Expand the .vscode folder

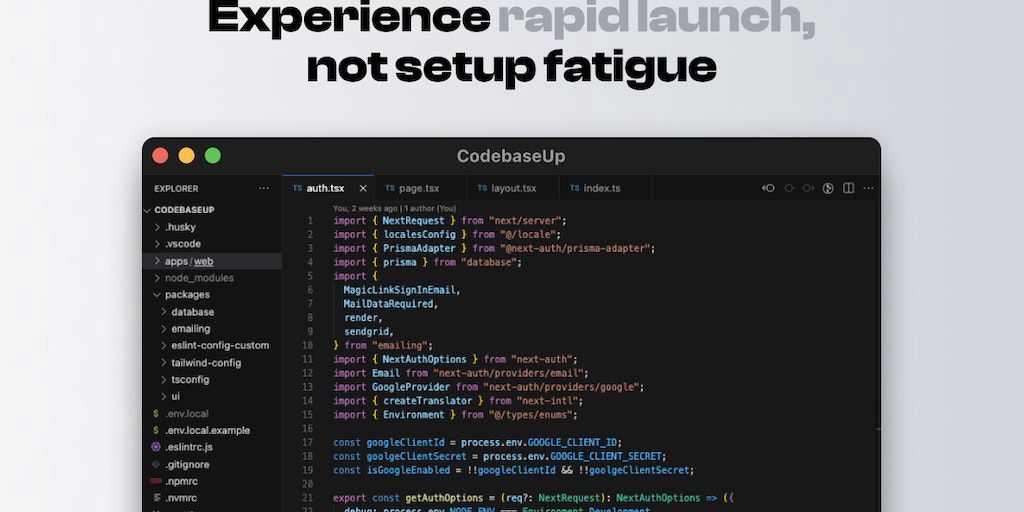pos(157,244)
